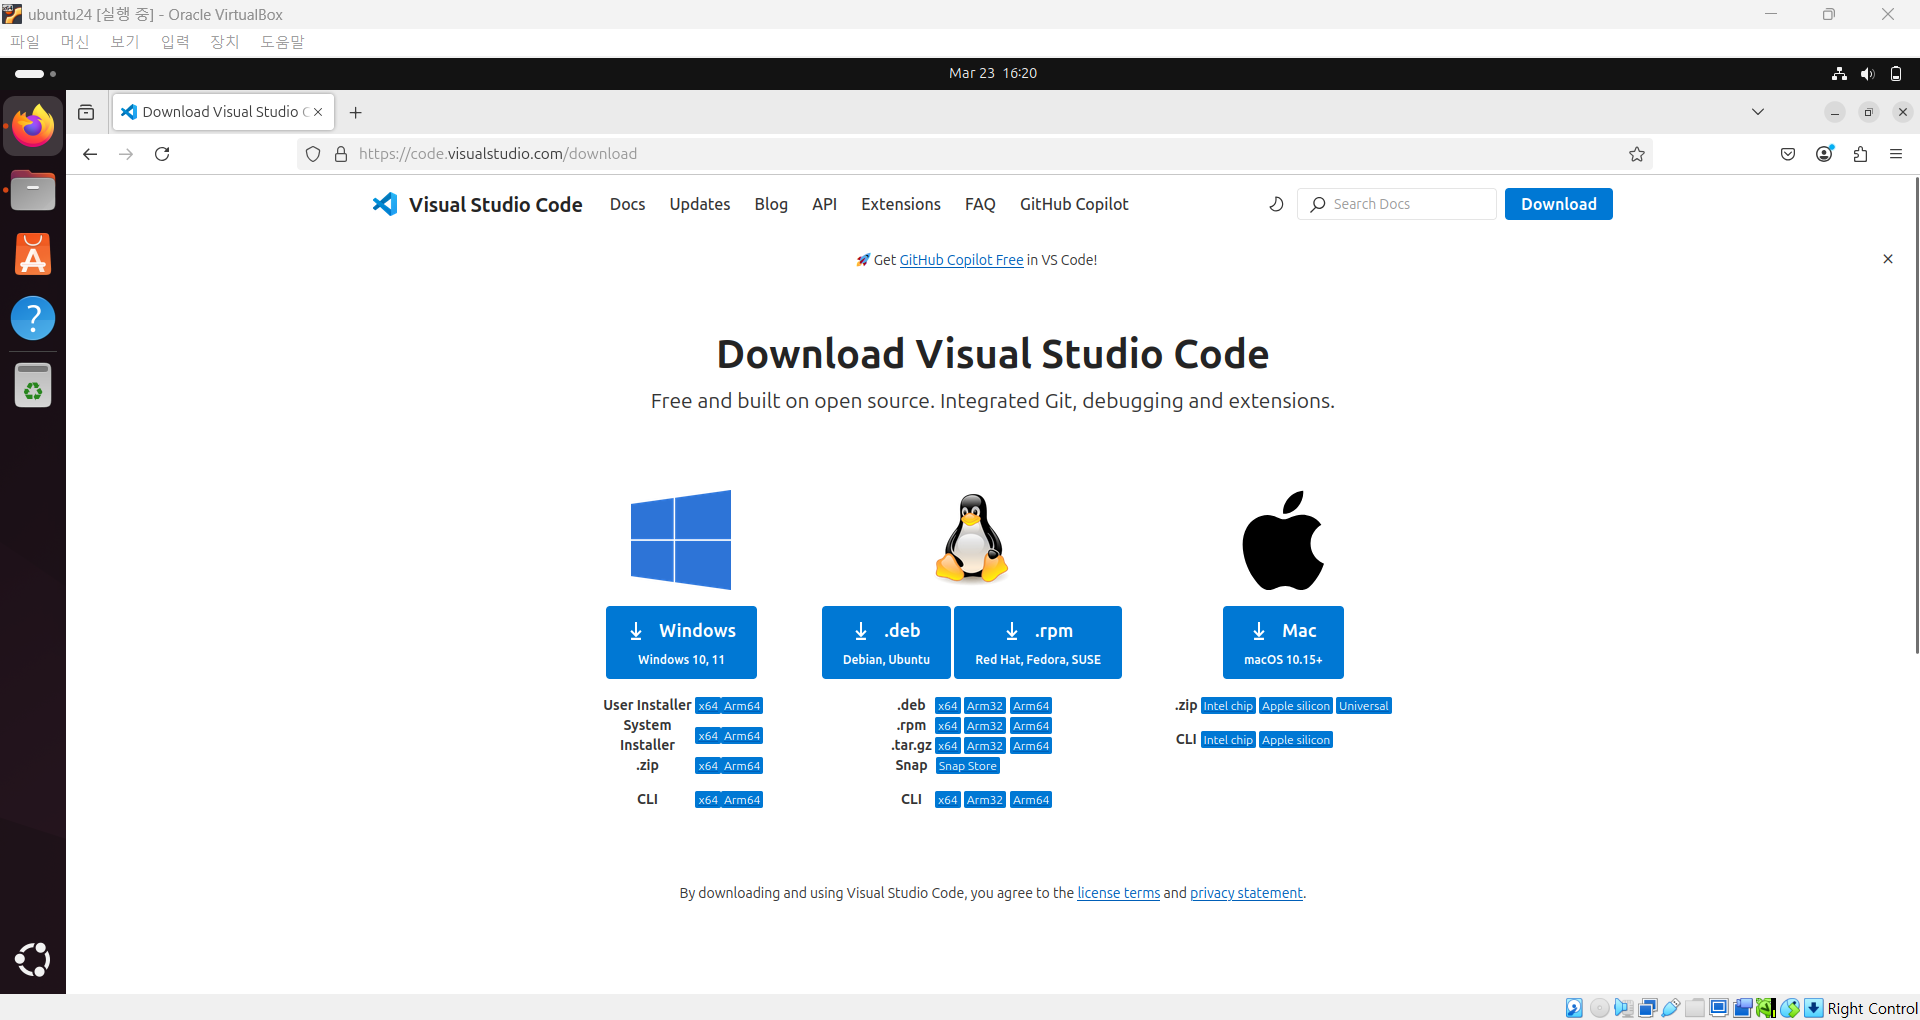Click the site padlock icon

click(341, 154)
